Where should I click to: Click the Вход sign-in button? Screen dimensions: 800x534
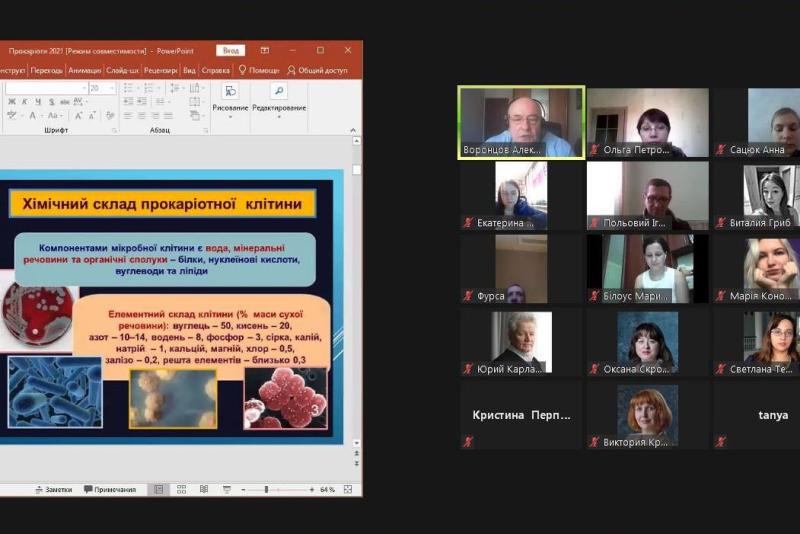231,50
